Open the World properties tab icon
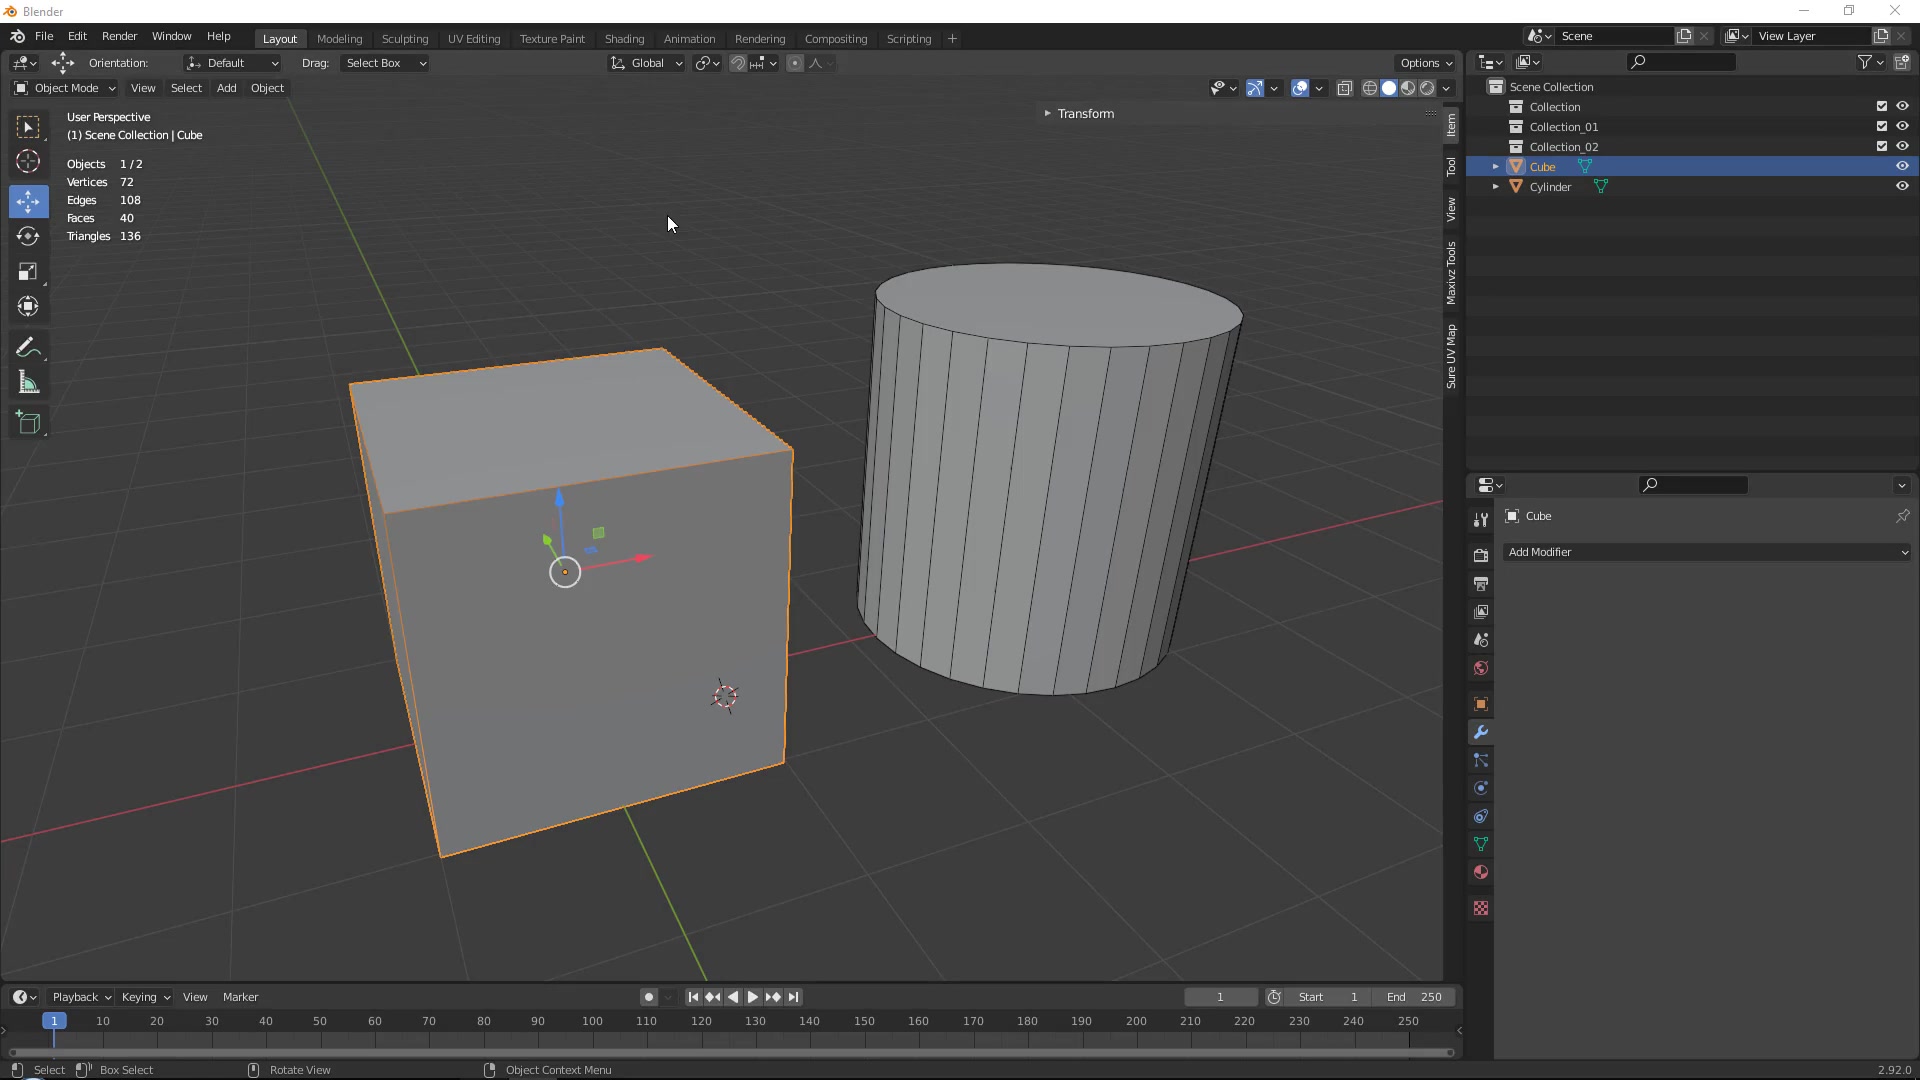 pos(1481,667)
